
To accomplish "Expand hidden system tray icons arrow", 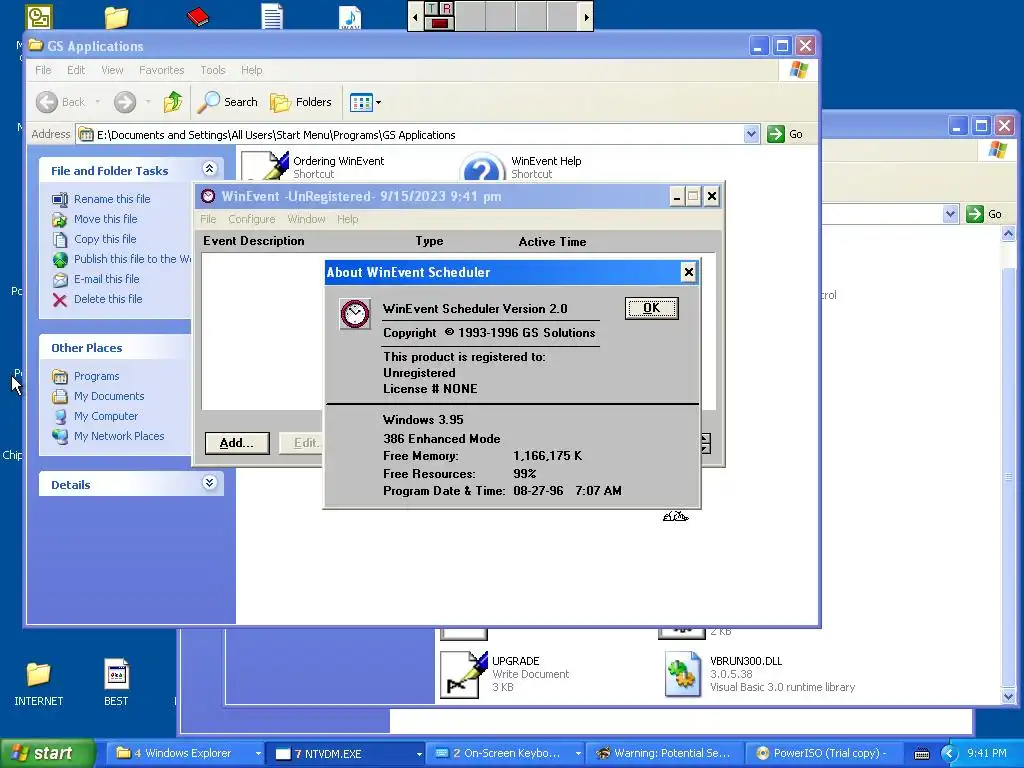I will [x=948, y=754].
